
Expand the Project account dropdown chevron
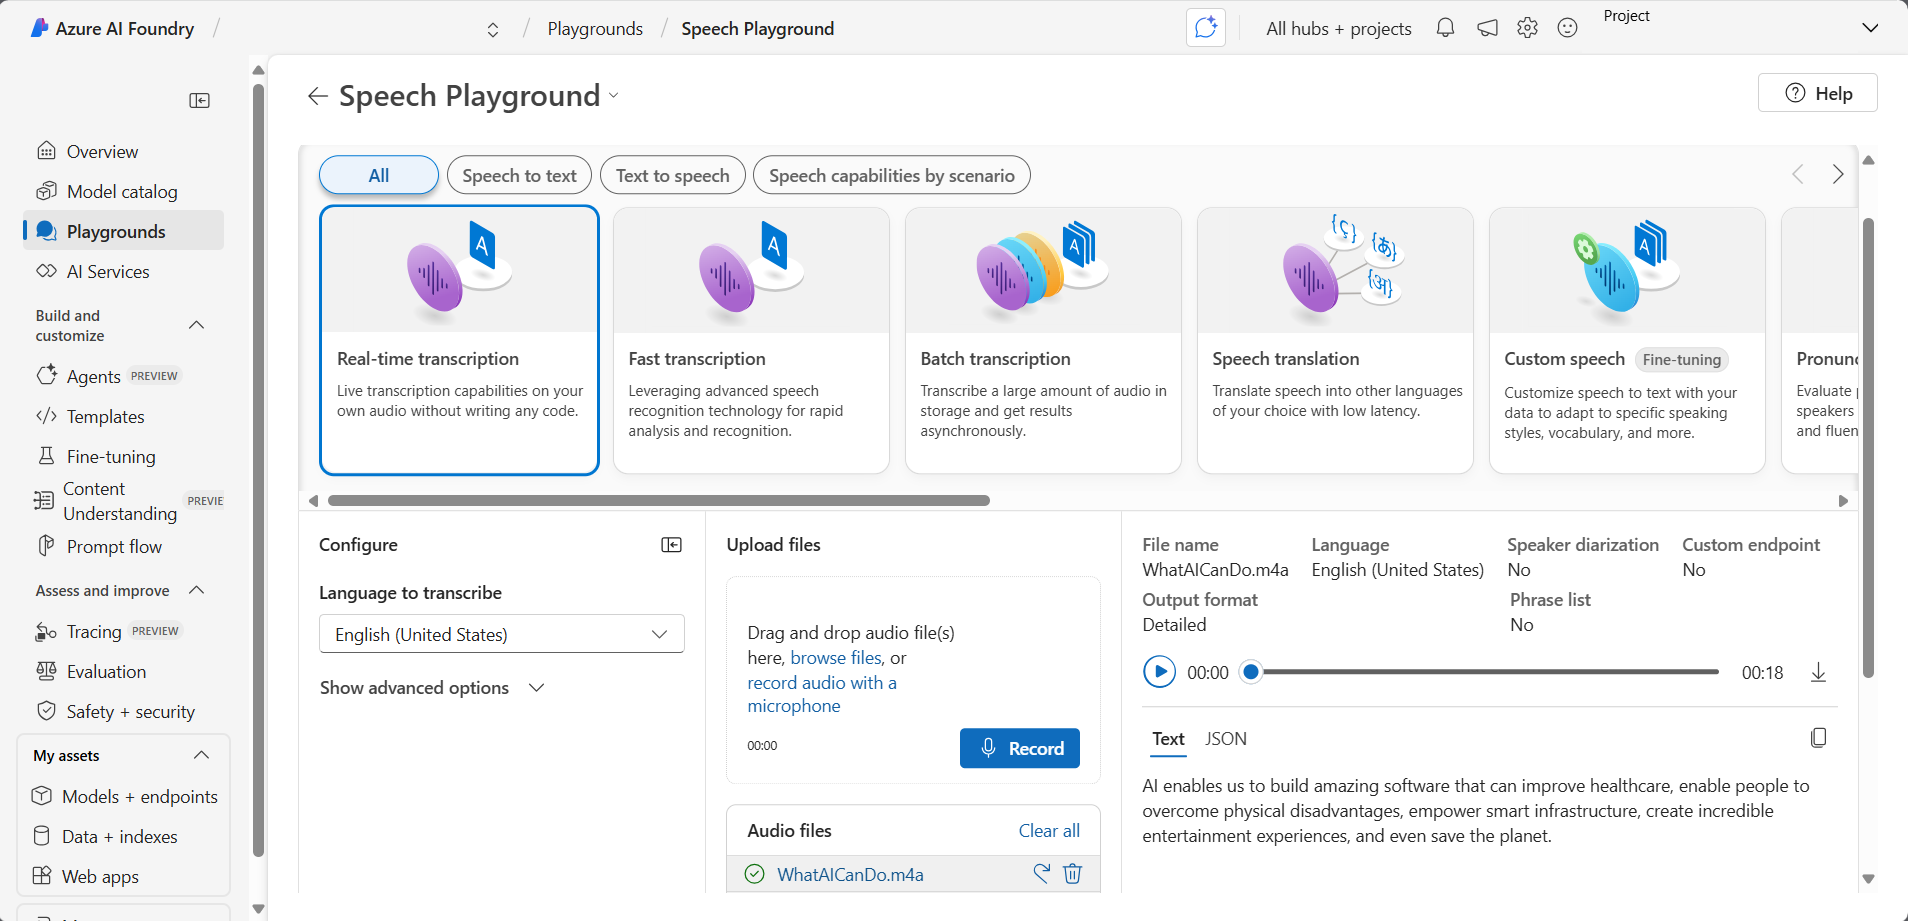pyautogui.click(x=1870, y=28)
